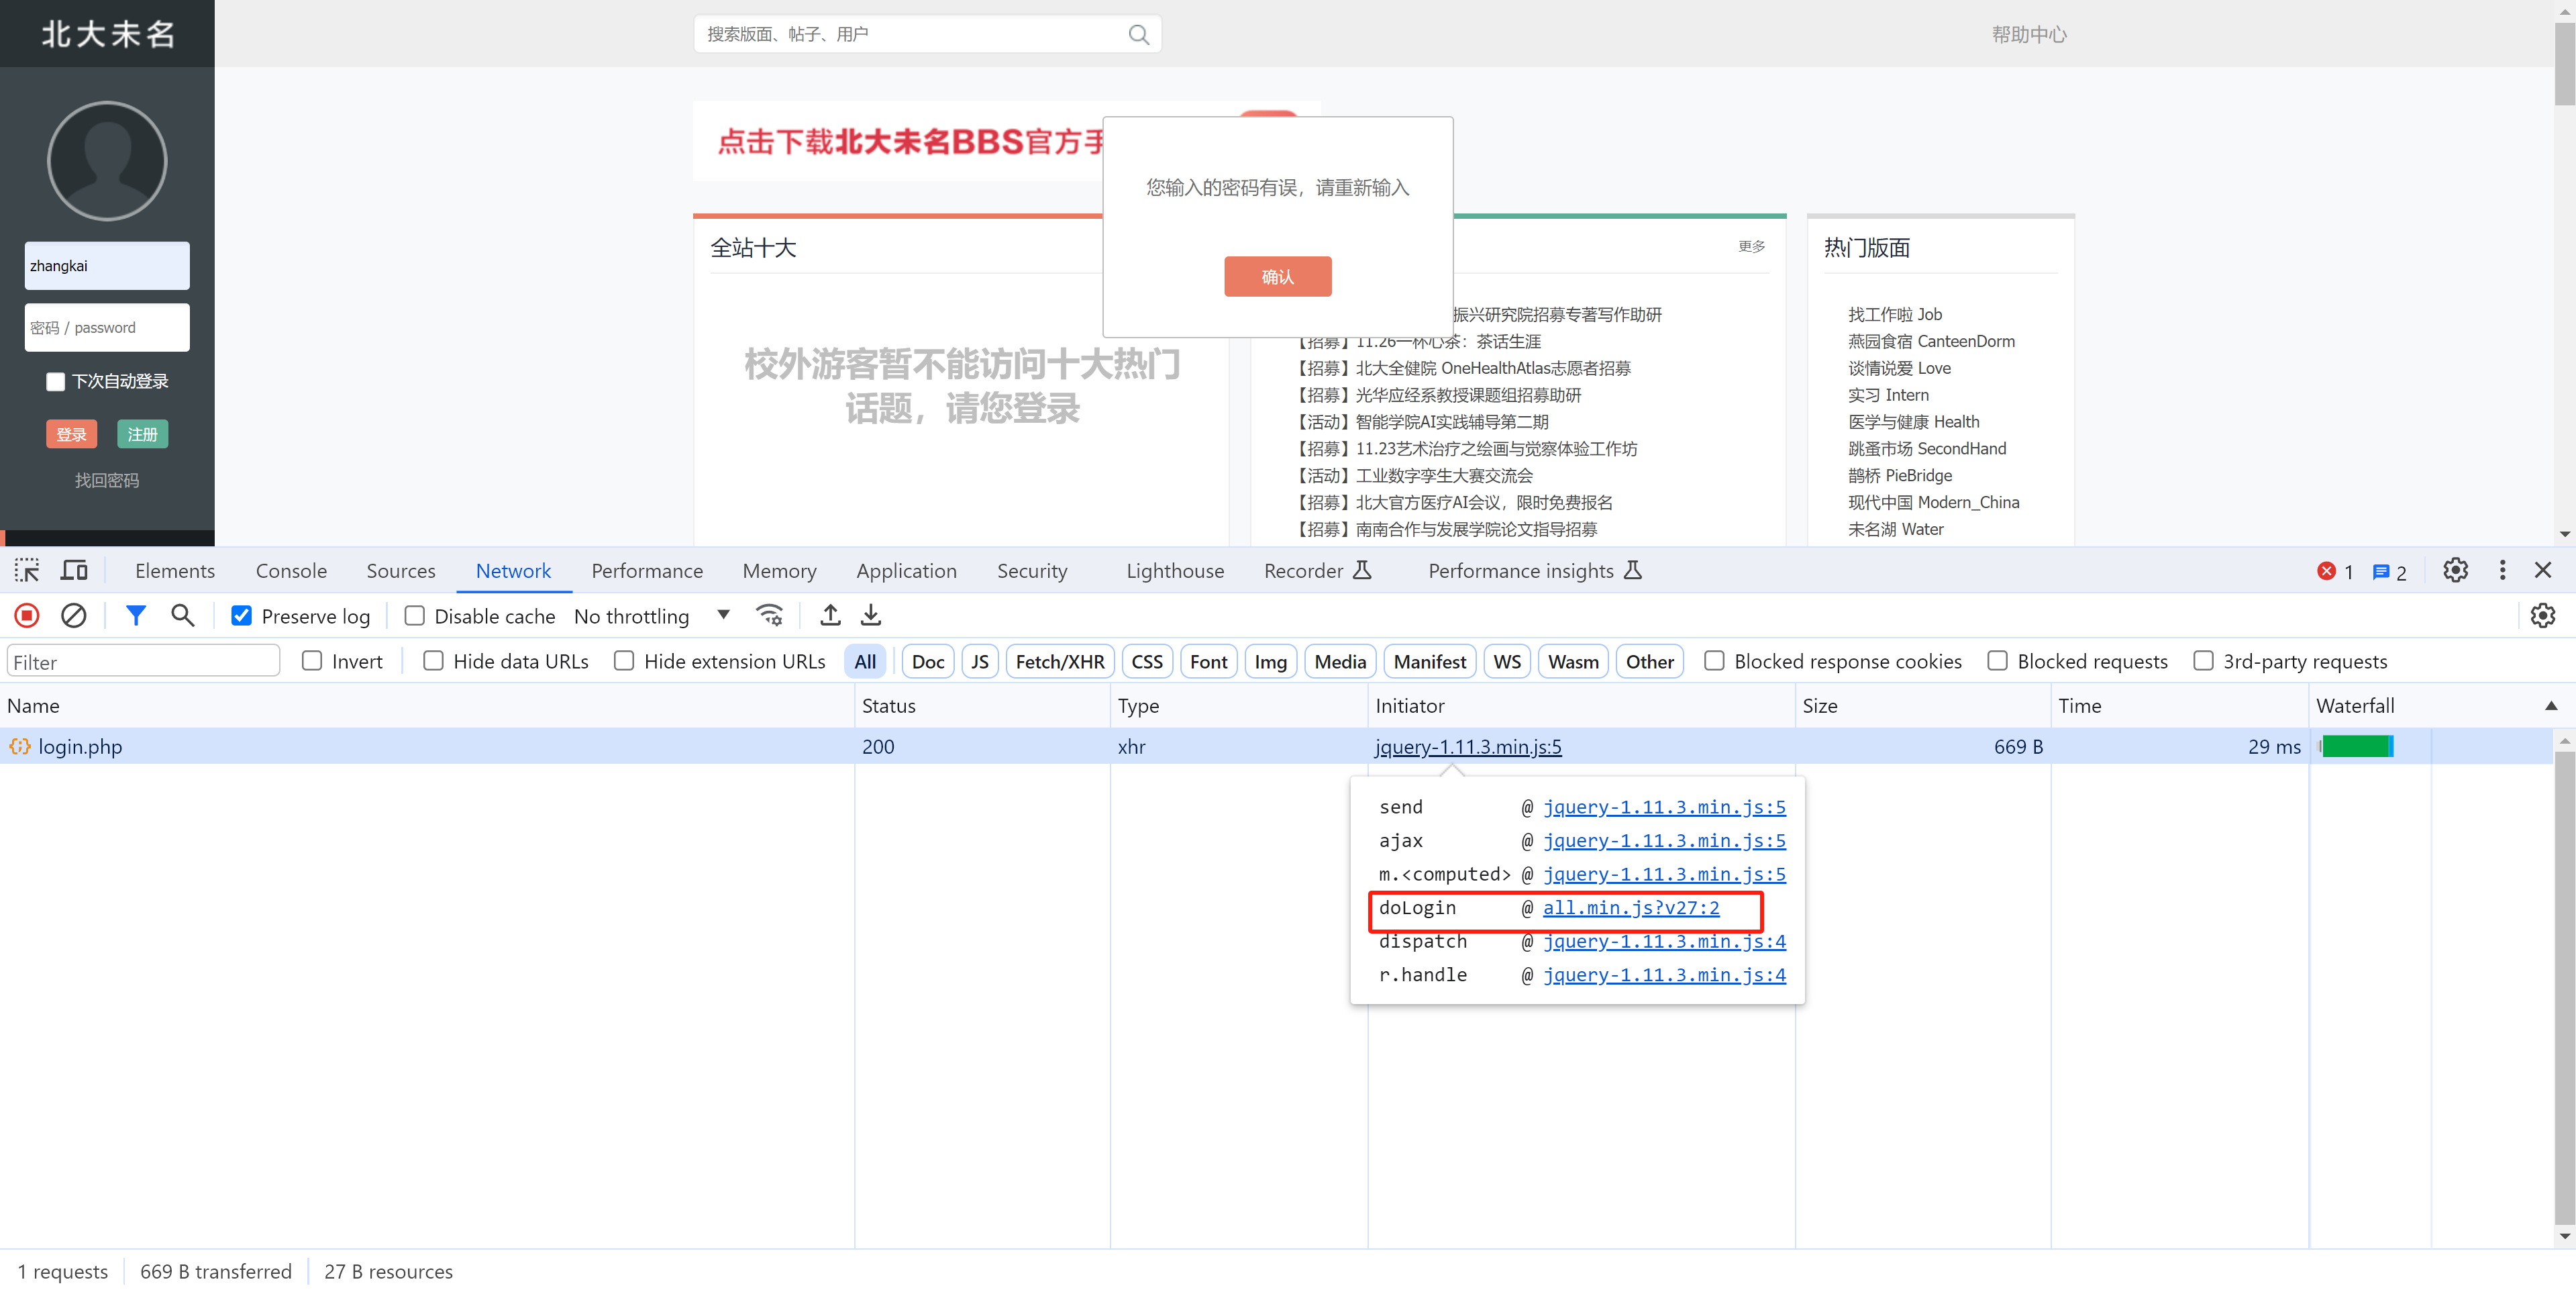The height and width of the screenshot is (1292, 2576).
Task: Click the Network tab in DevTools
Action: pyautogui.click(x=511, y=570)
